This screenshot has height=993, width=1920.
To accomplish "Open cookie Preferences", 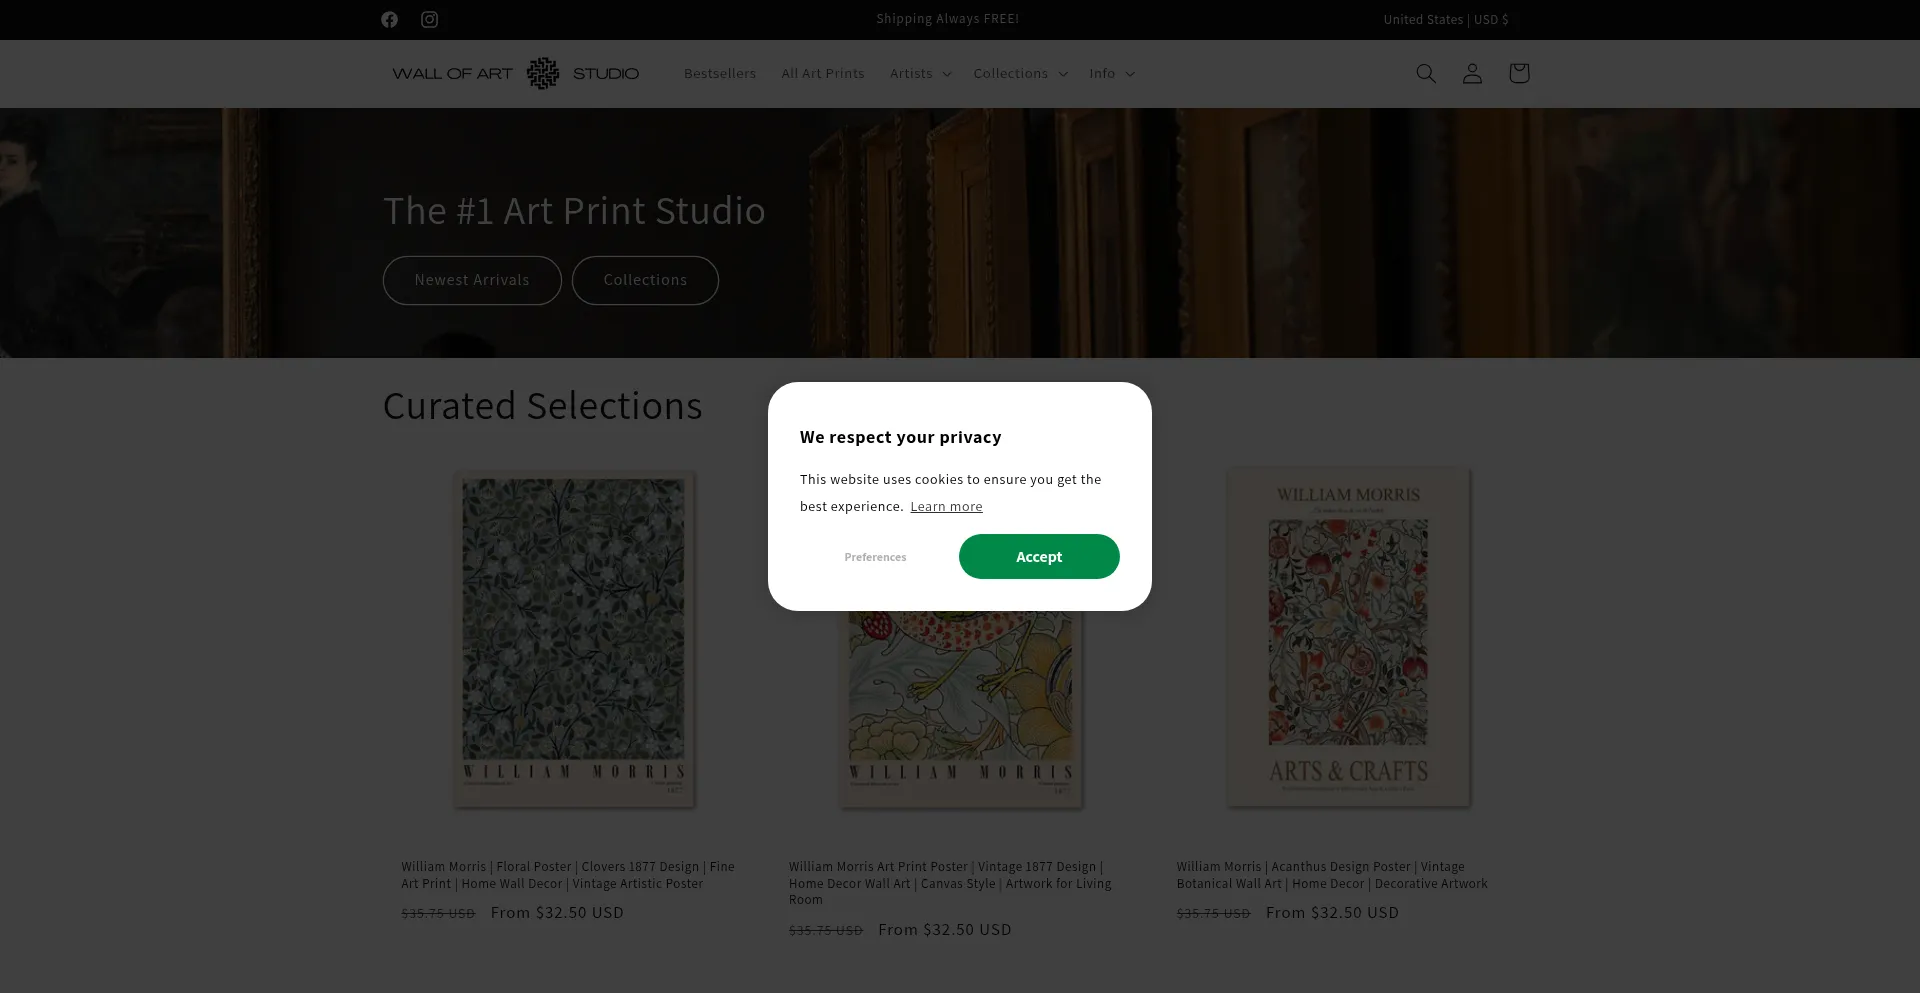I will coord(874,557).
